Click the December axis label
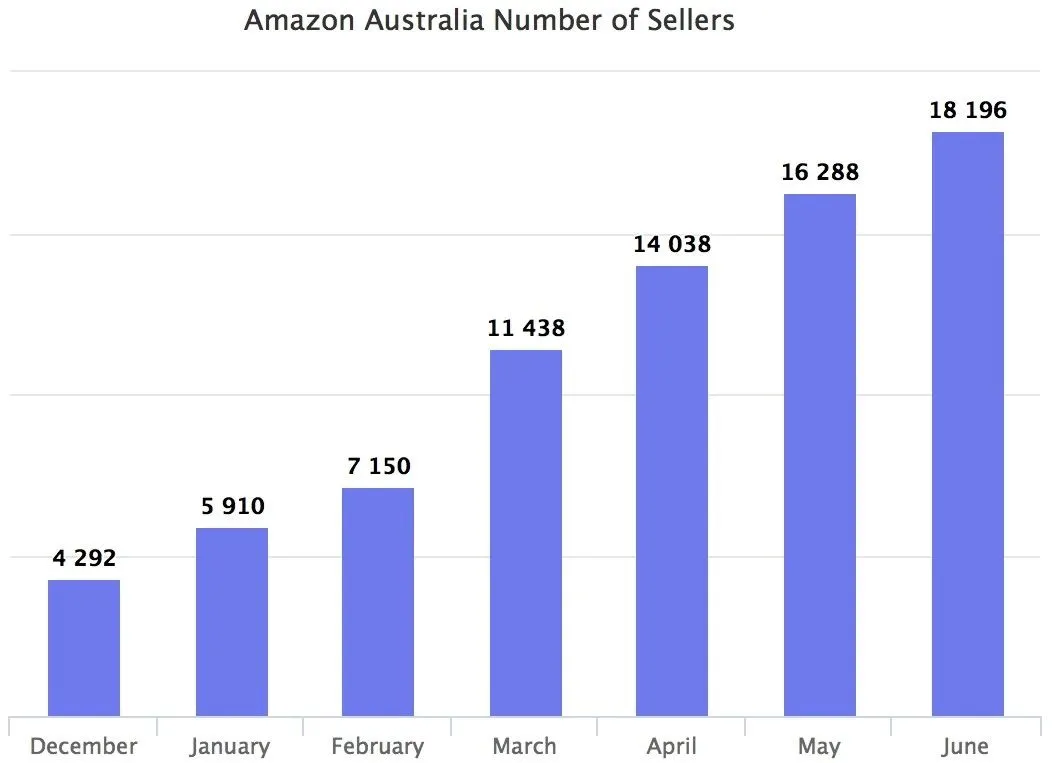This screenshot has height=763, width=1052. [83, 746]
